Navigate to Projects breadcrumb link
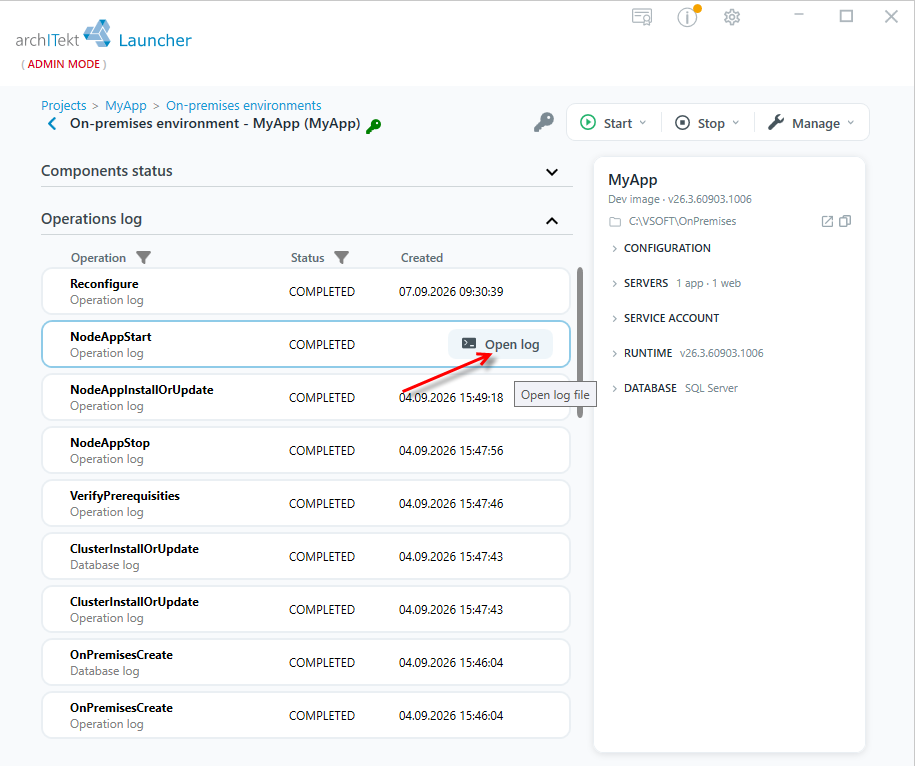 tap(64, 106)
